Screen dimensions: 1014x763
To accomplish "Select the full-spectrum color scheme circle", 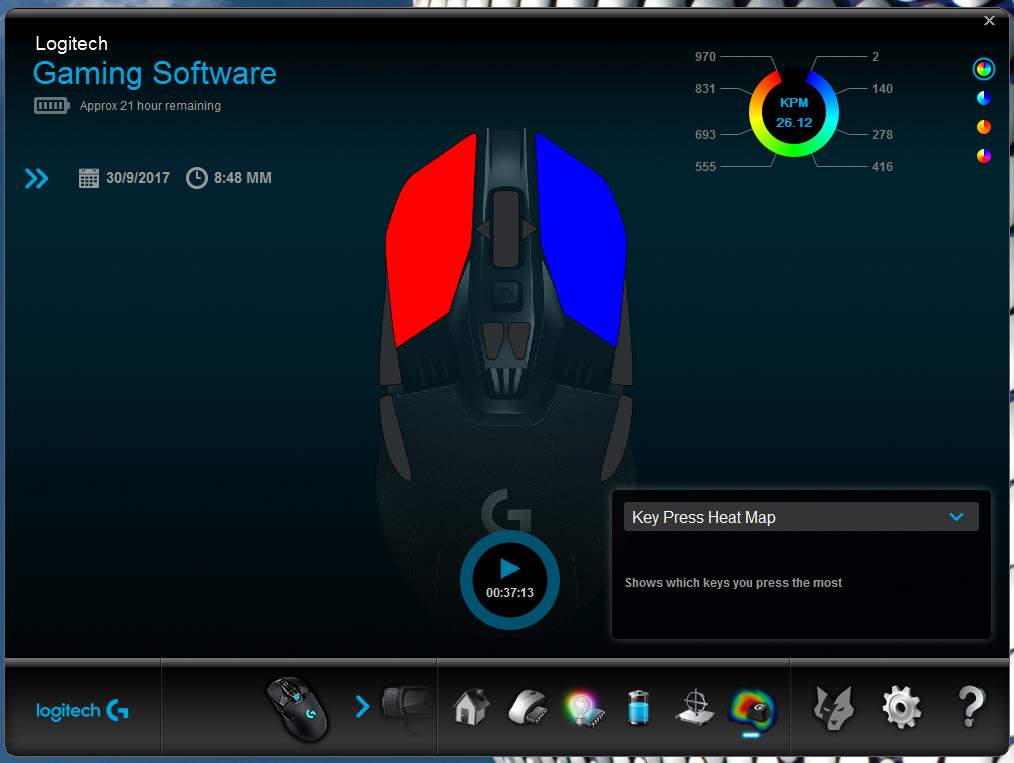I will pyautogui.click(x=984, y=69).
